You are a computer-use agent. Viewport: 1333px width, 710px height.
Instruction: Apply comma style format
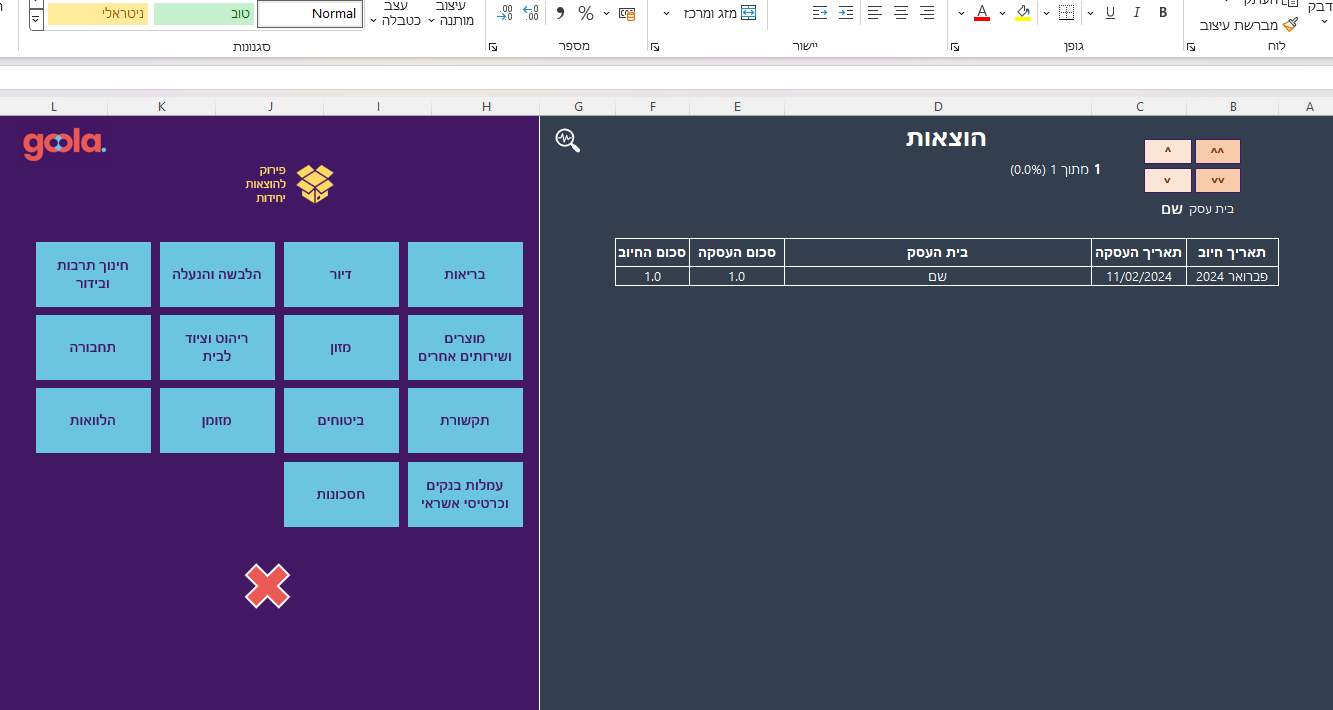[560, 13]
